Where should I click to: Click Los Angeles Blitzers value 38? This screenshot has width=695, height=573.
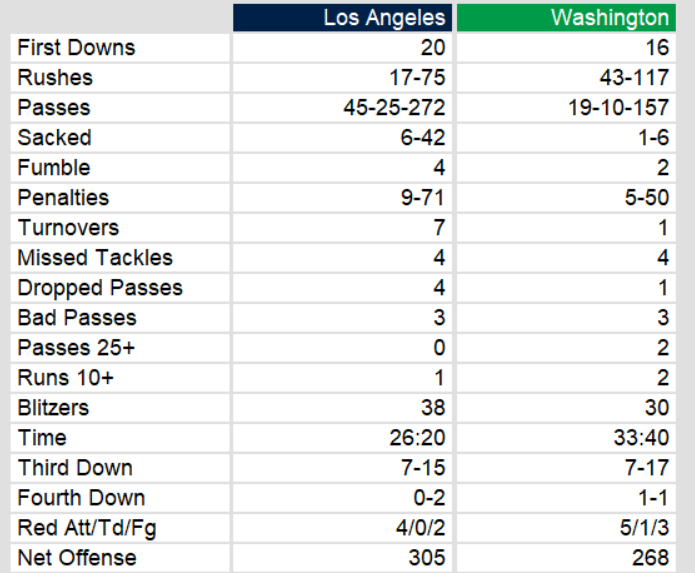point(433,408)
